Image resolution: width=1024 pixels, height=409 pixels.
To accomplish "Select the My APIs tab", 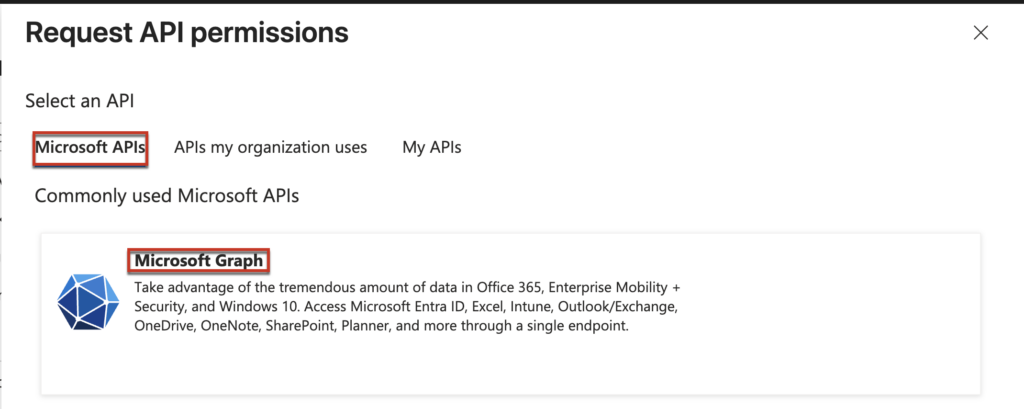I will pos(431,148).
